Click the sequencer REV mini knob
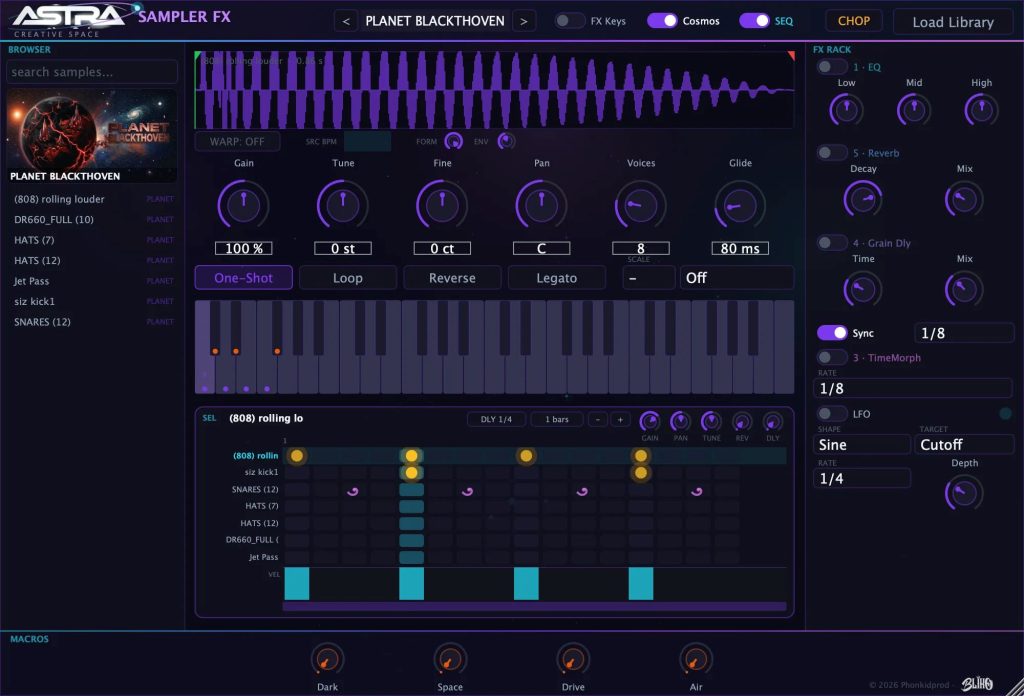Screen dimensions: 1024x696 (x=742, y=421)
